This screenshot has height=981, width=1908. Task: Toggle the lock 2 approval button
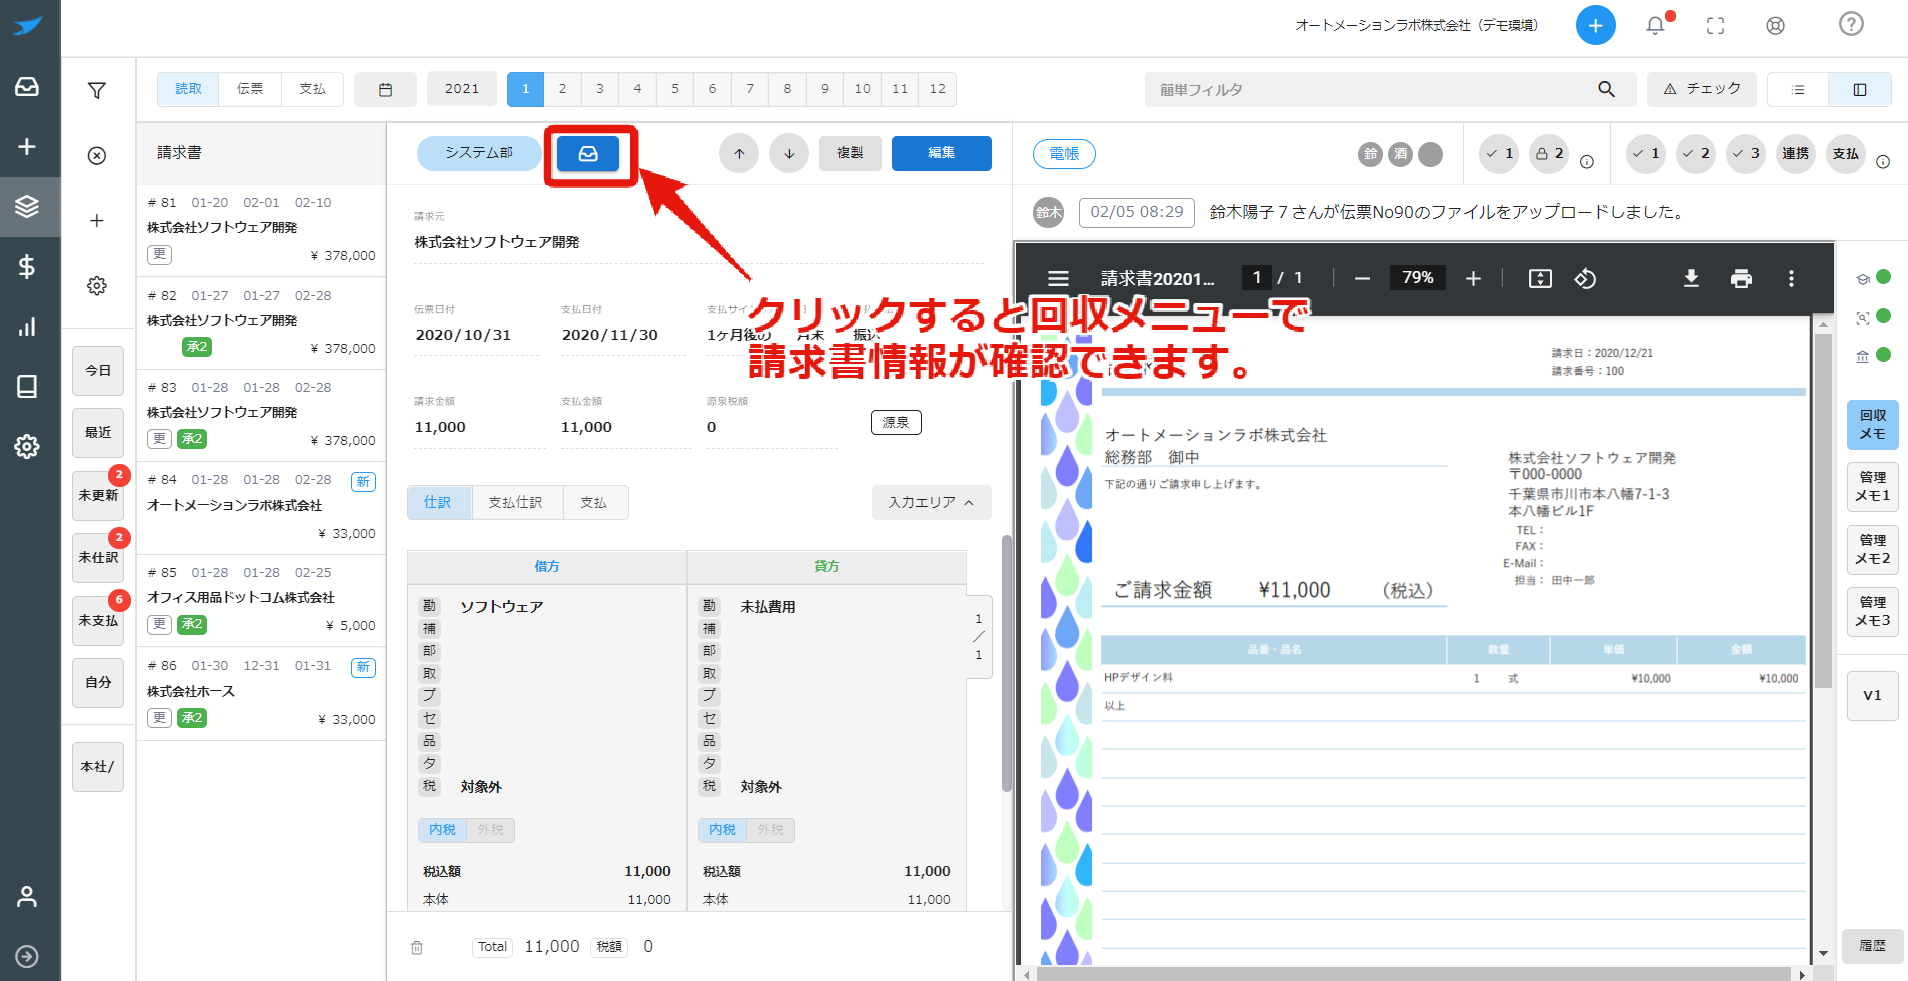point(1549,153)
